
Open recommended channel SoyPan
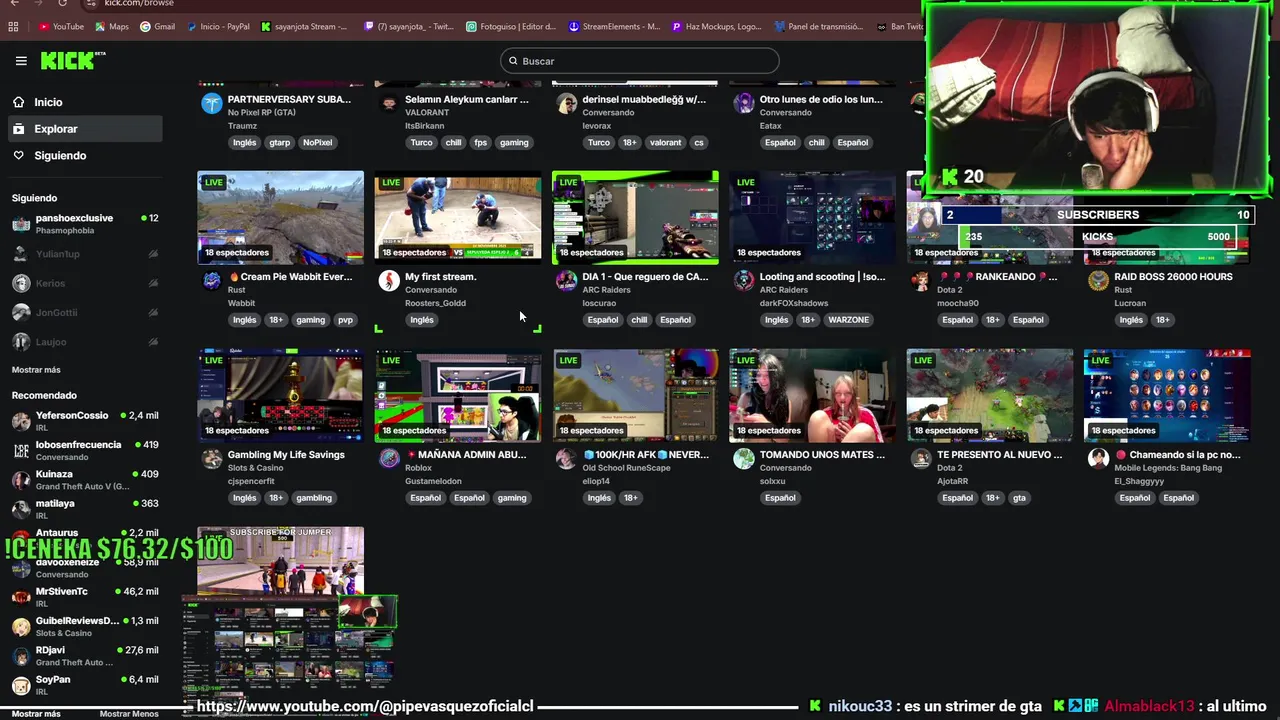[x=85, y=685]
